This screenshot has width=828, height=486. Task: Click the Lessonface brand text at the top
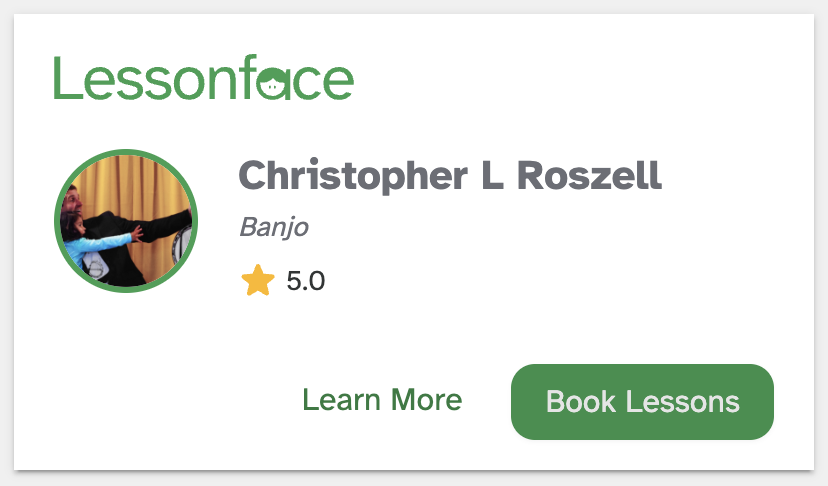pos(203,78)
